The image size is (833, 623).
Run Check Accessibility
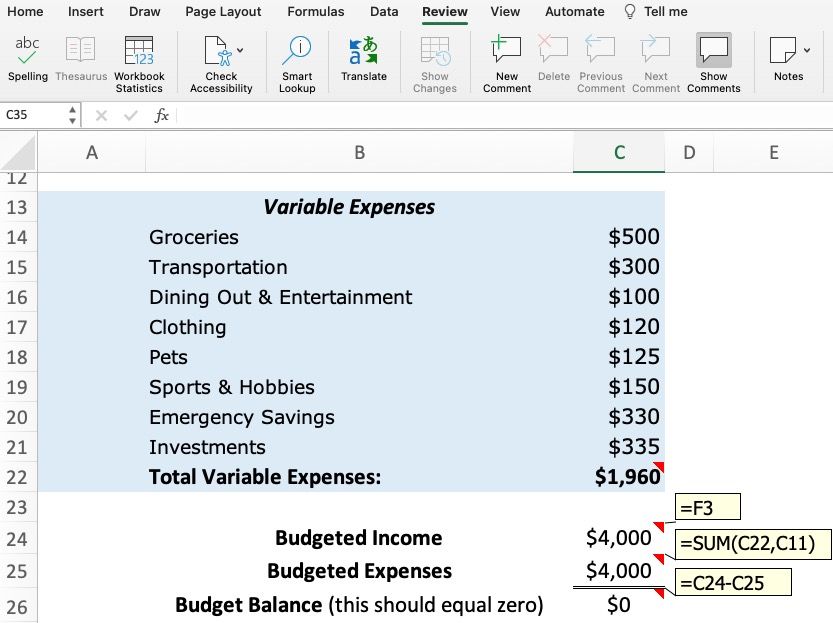pos(221,64)
